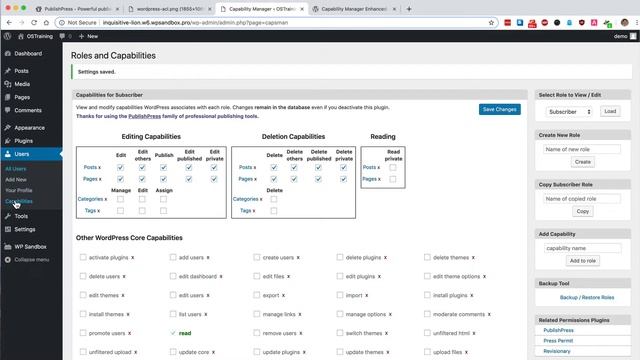Screen dimensions: 640x360
Task: Toggle Posts Read private checkbox
Action: click(x=393, y=167)
